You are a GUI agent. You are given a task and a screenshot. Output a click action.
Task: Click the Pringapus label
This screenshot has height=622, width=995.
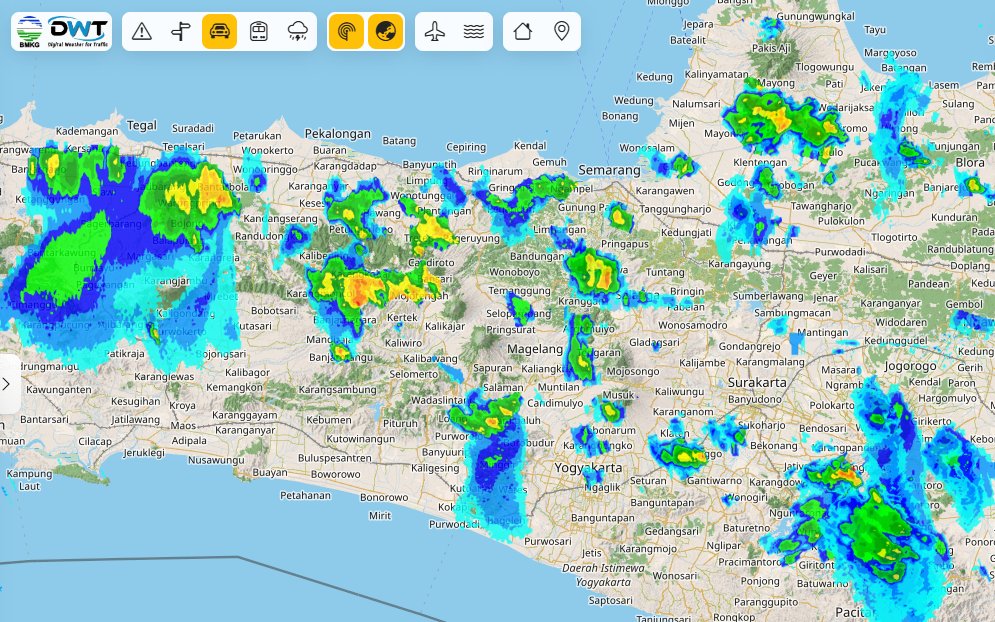pos(624,244)
